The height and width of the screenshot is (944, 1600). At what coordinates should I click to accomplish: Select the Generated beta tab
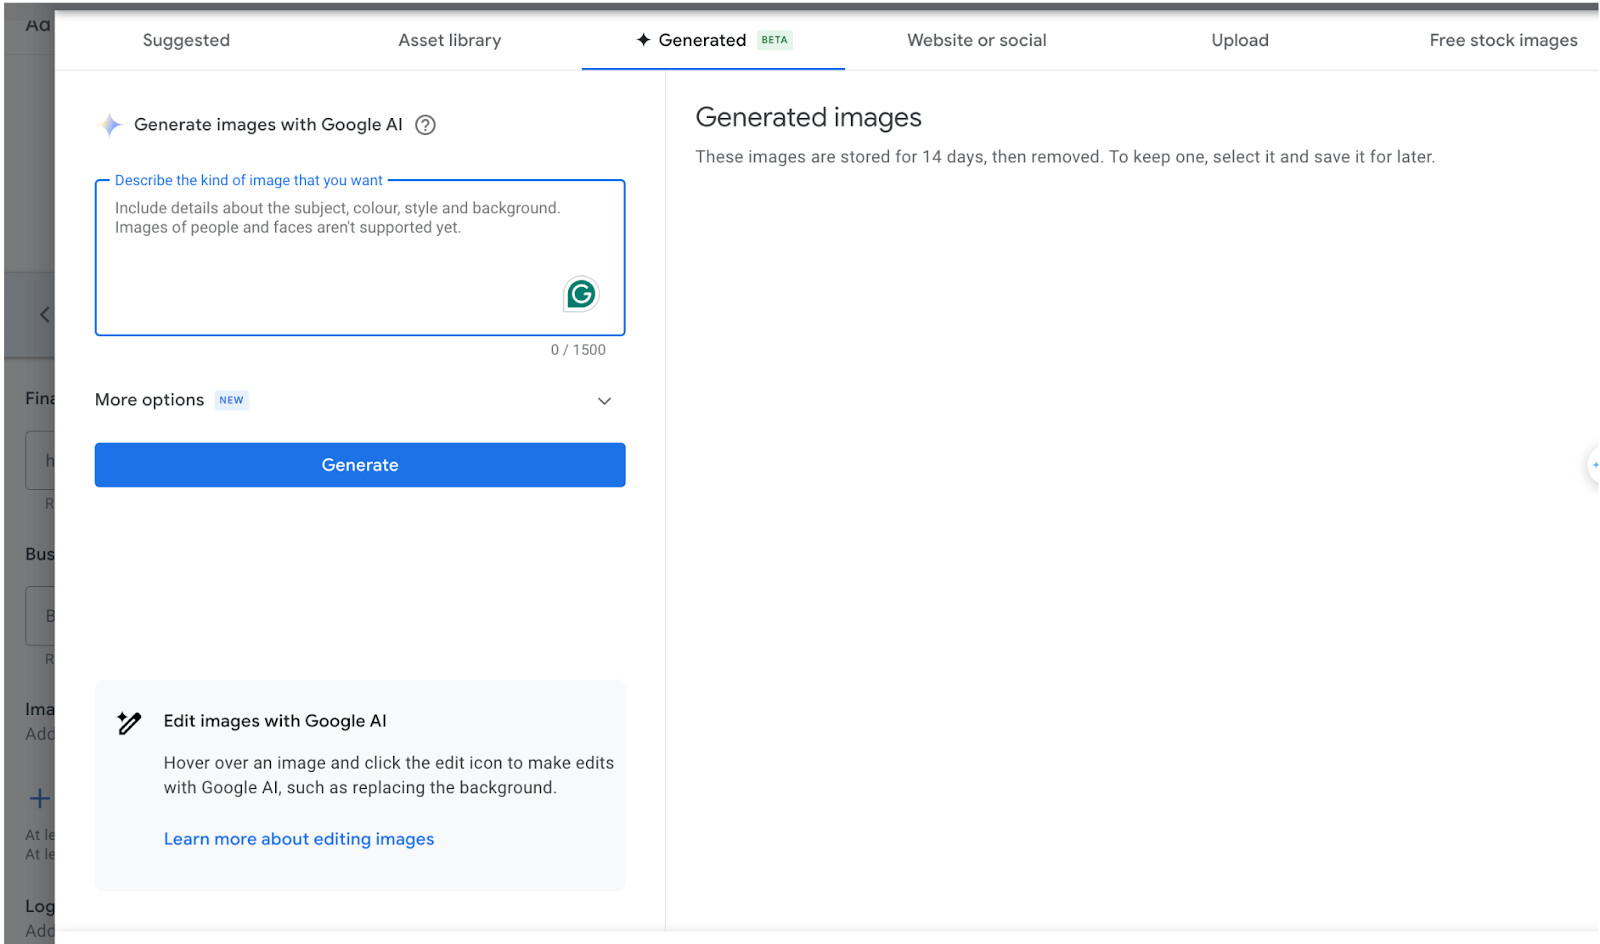point(713,40)
